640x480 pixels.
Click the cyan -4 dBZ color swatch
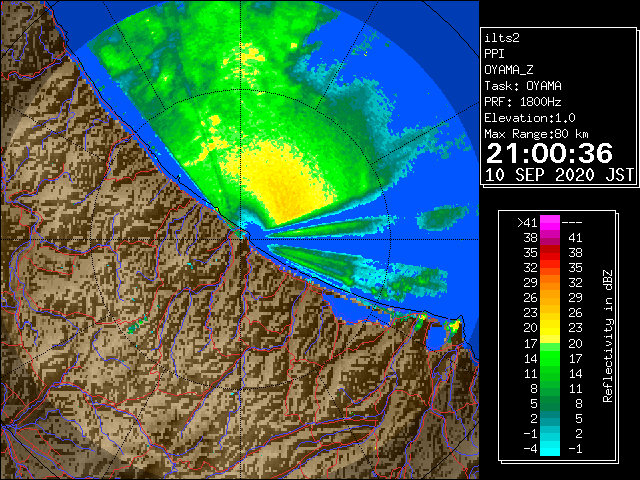[550, 449]
